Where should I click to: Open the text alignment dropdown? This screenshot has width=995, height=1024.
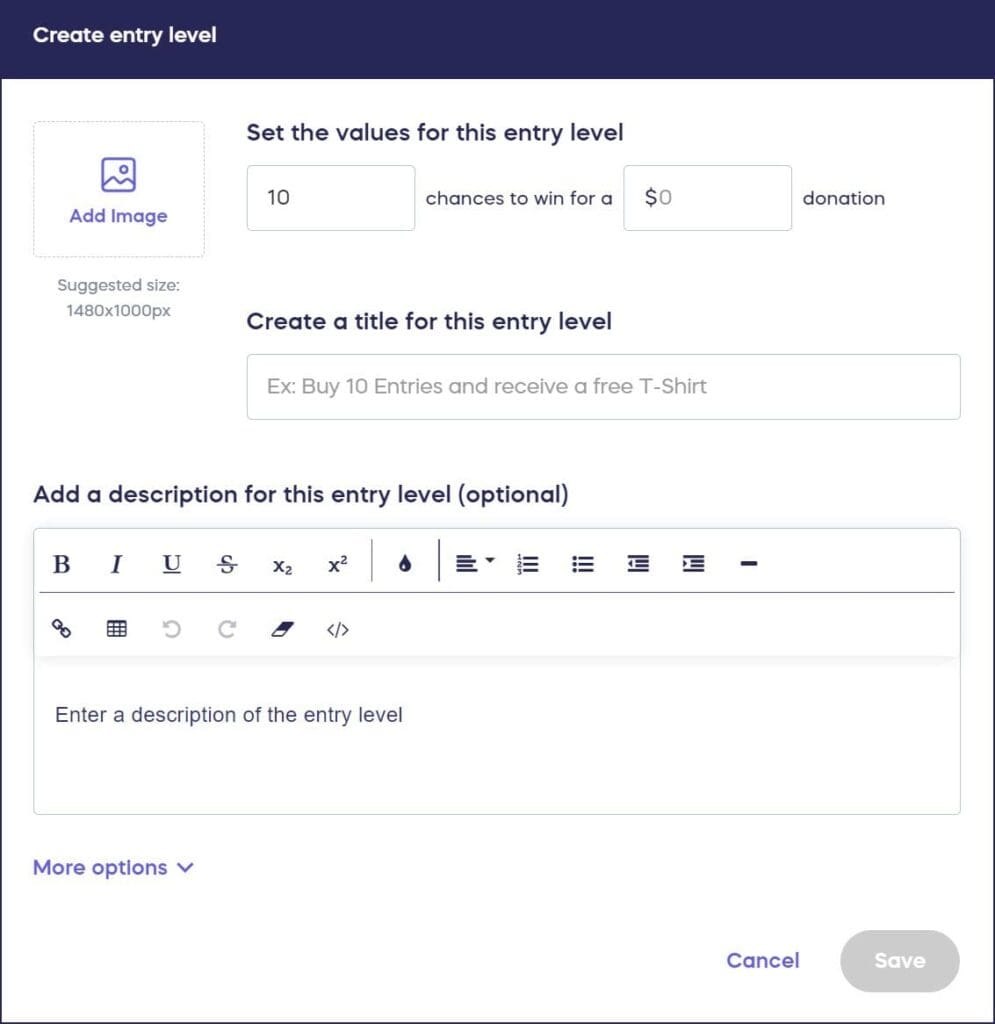point(474,564)
